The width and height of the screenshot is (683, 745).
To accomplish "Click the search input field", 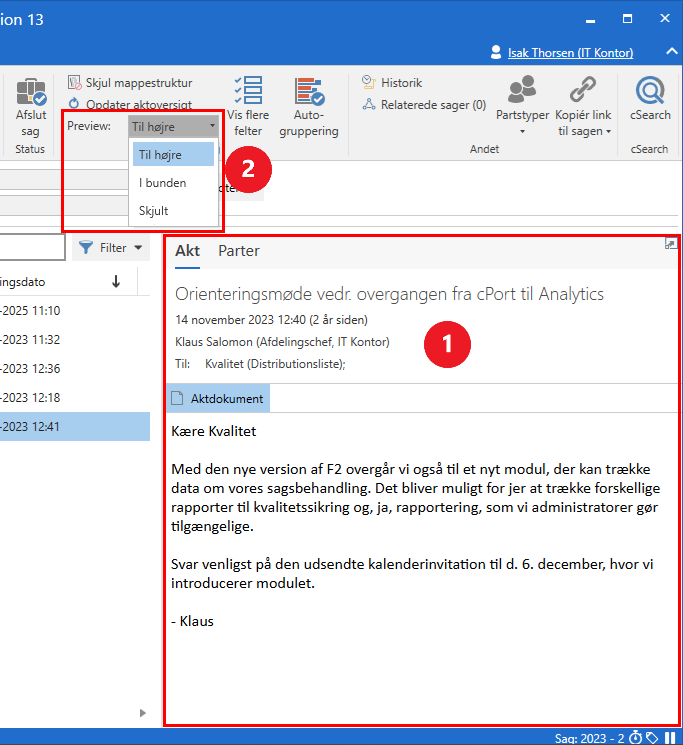I will 32,247.
